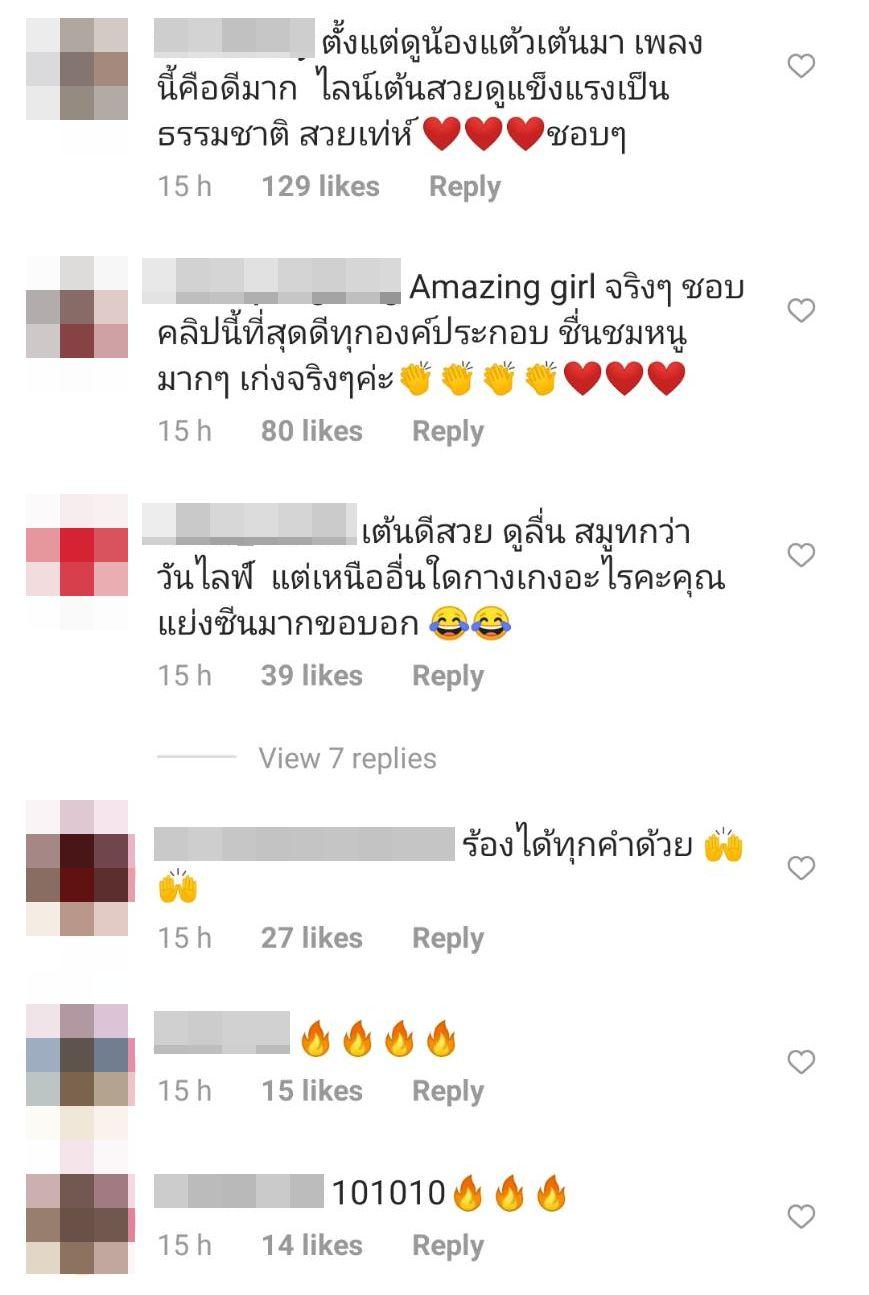View who gave 39 likes
This screenshot has width=869, height=1295.
click(x=312, y=676)
